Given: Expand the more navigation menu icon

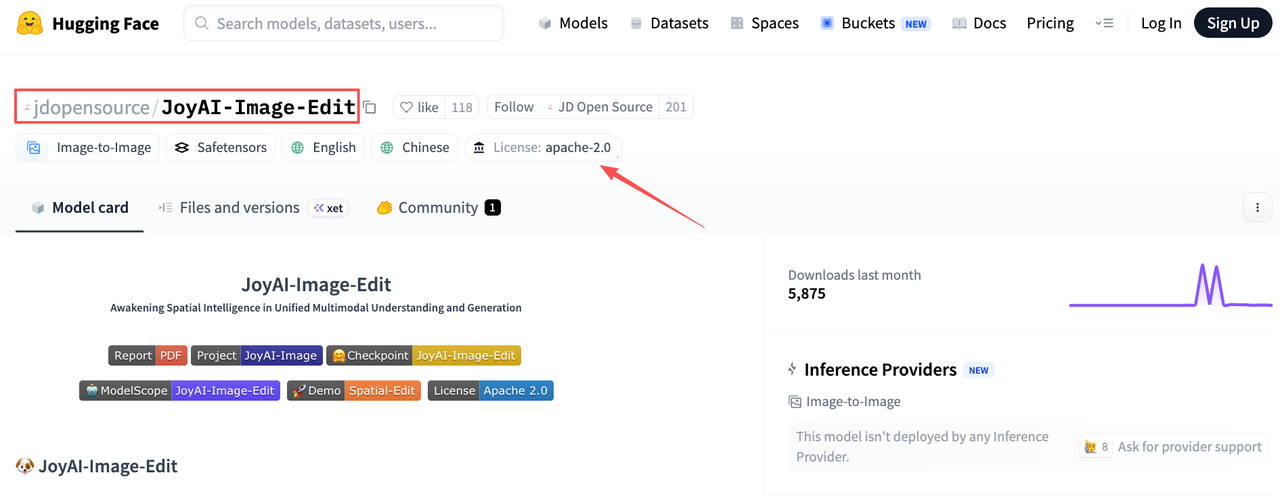Looking at the screenshot, I should [x=1104, y=23].
